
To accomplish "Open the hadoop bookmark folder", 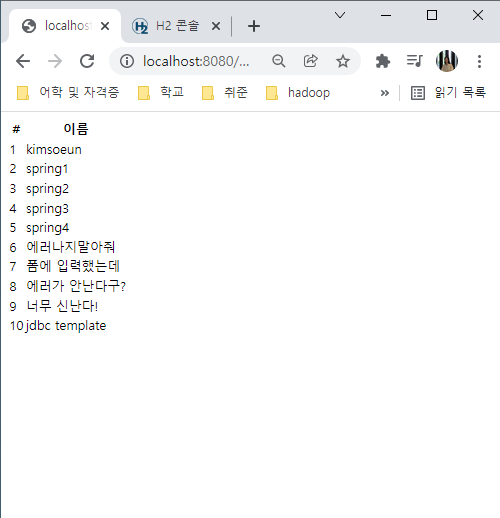I will tap(298, 92).
